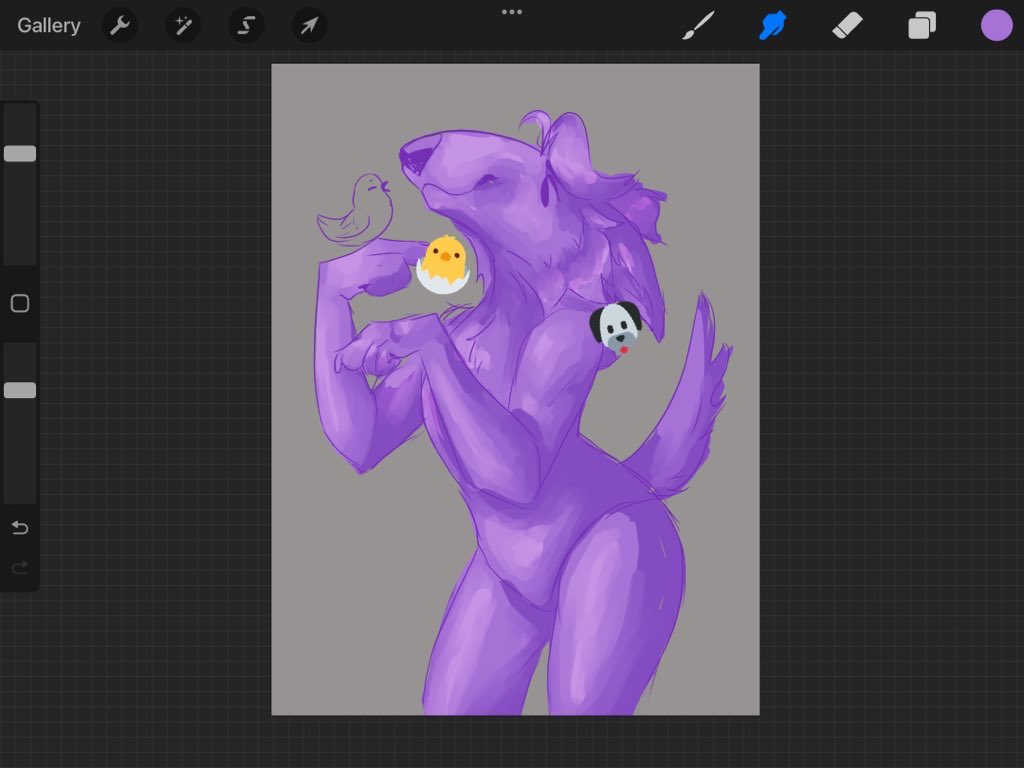Redo the last undone action

(20, 568)
